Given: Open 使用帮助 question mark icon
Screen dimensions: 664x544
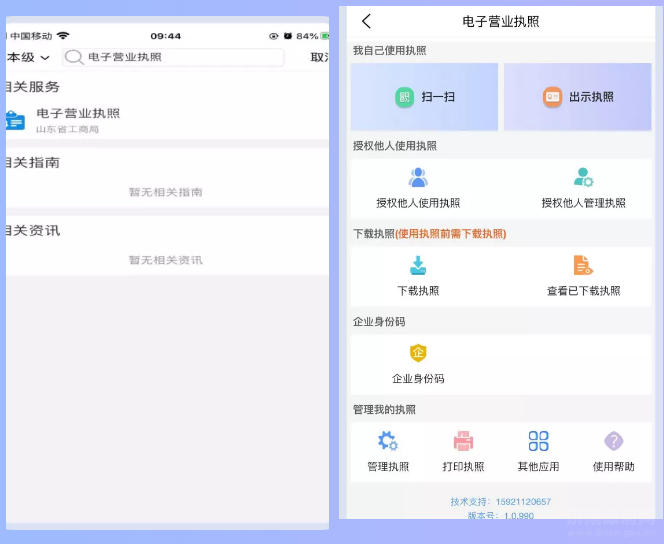Looking at the screenshot, I should point(614,441).
